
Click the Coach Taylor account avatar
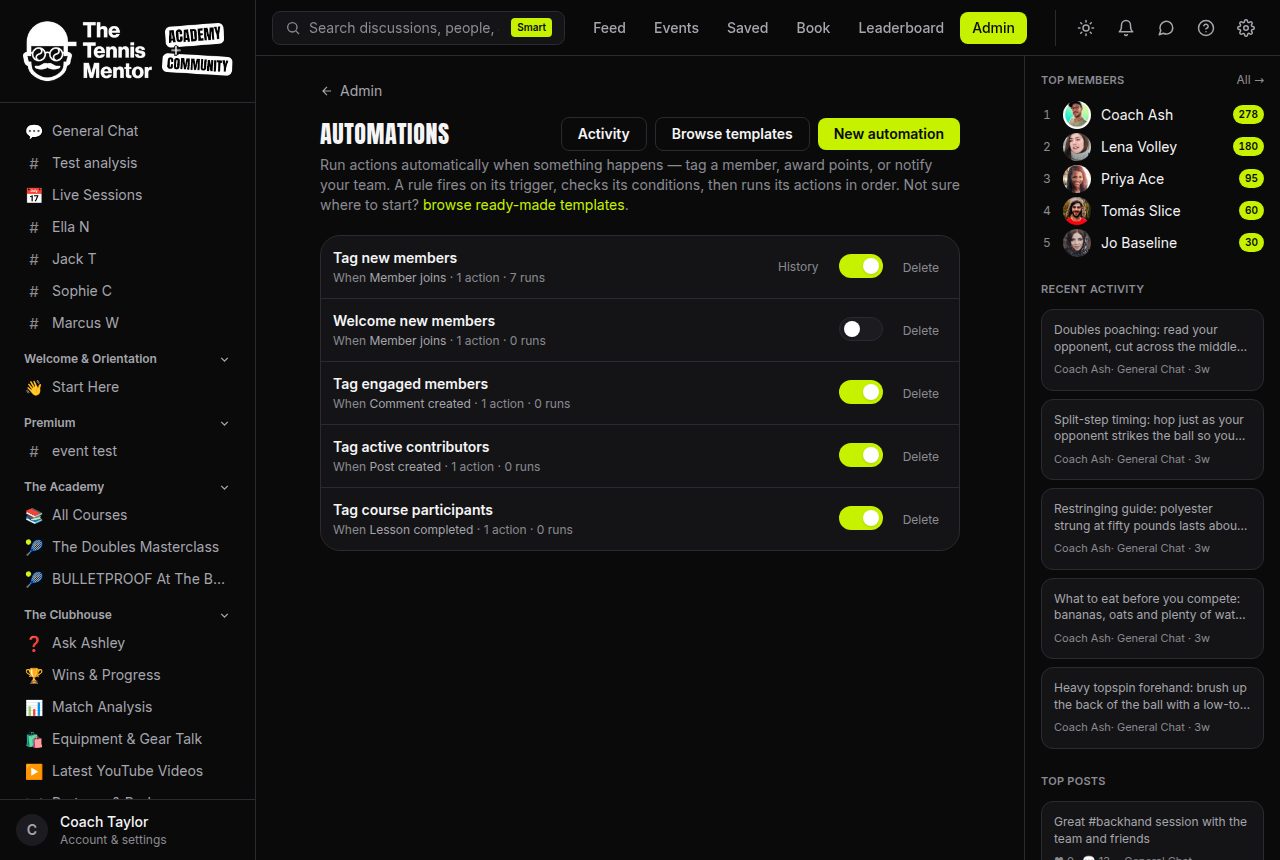pos(32,830)
